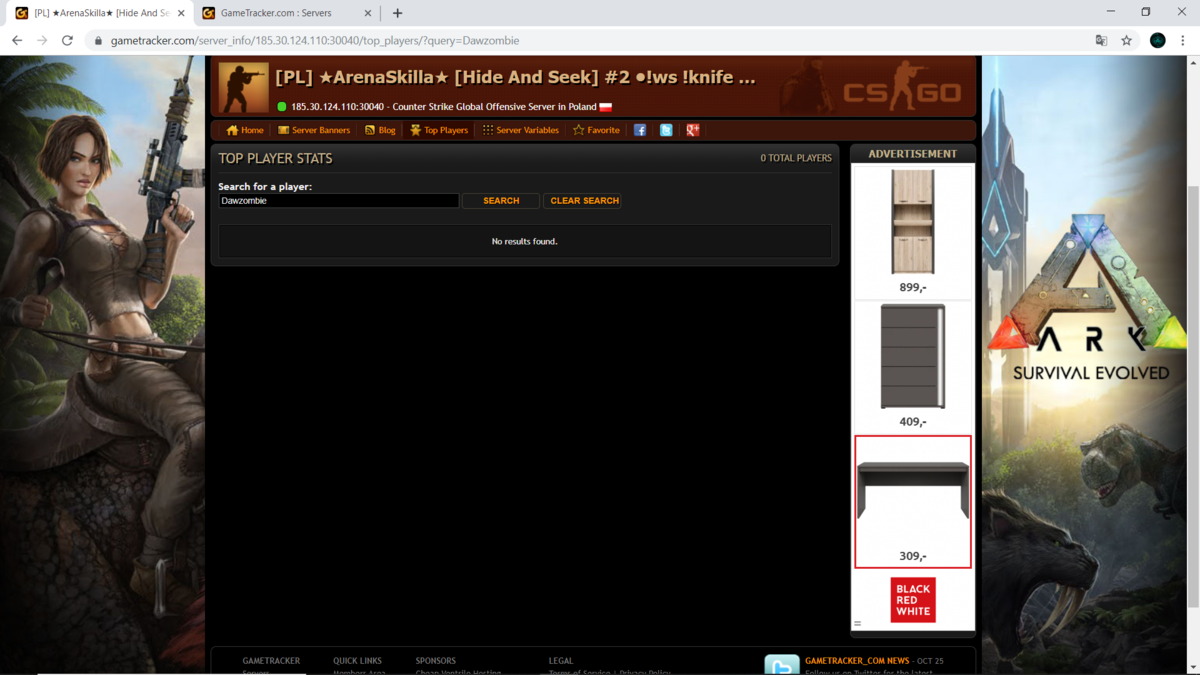Focus the player search field containing Dawzombie
1200x675 pixels.
tap(339, 201)
